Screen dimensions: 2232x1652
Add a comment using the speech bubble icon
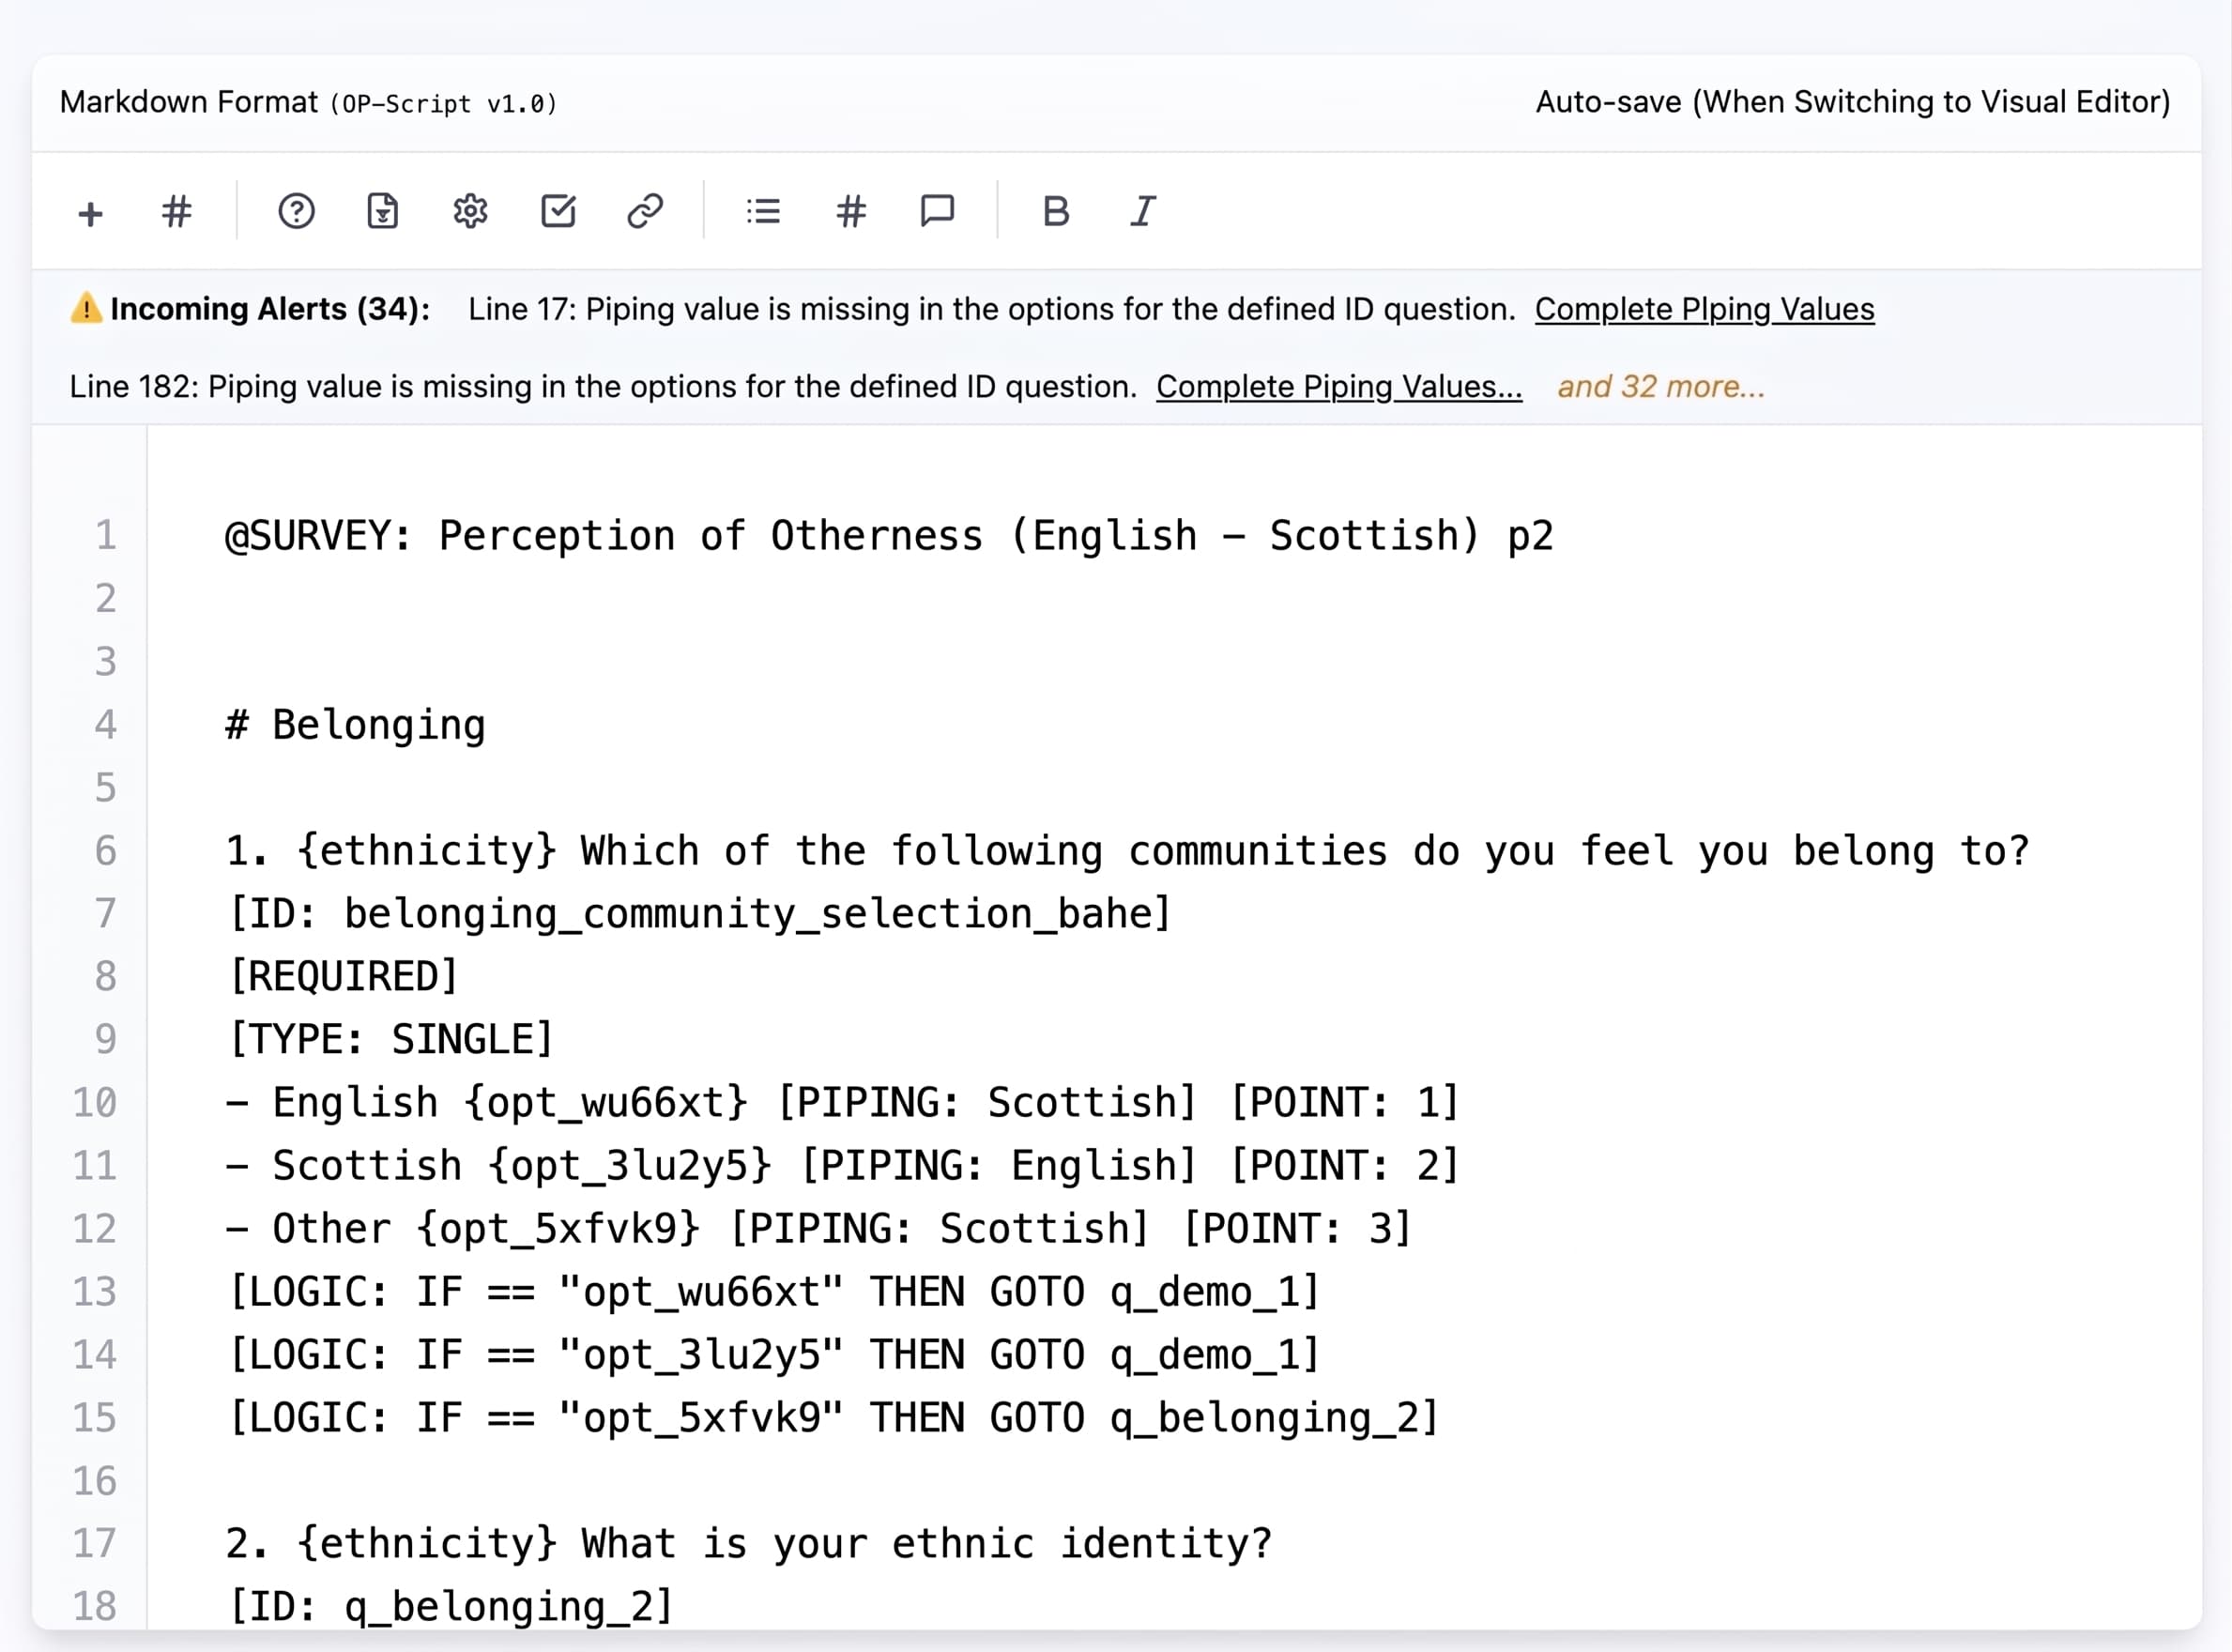937,211
